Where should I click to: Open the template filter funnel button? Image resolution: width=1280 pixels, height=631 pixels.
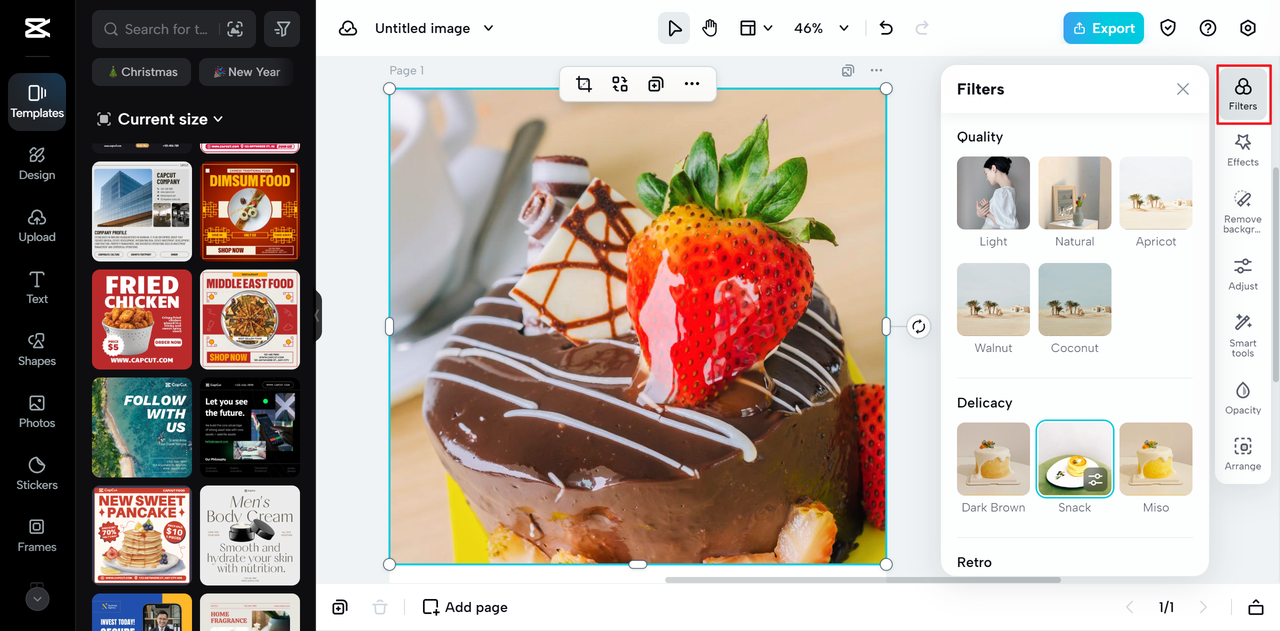[282, 30]
